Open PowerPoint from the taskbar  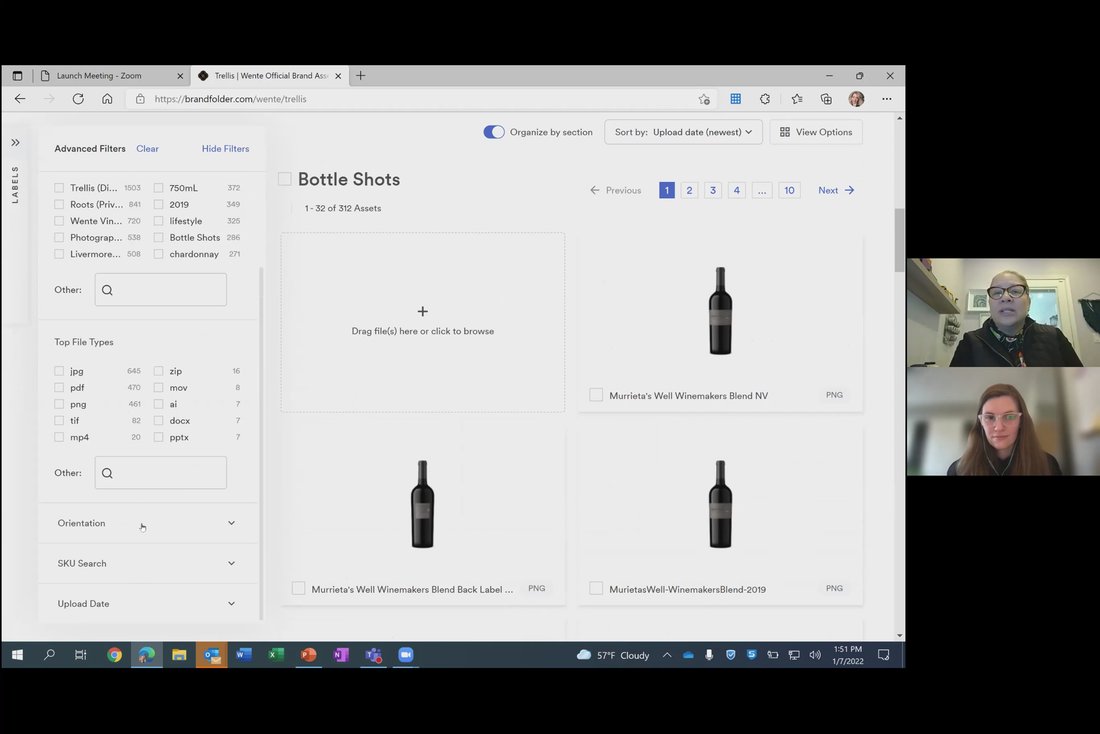coord(308,655)
